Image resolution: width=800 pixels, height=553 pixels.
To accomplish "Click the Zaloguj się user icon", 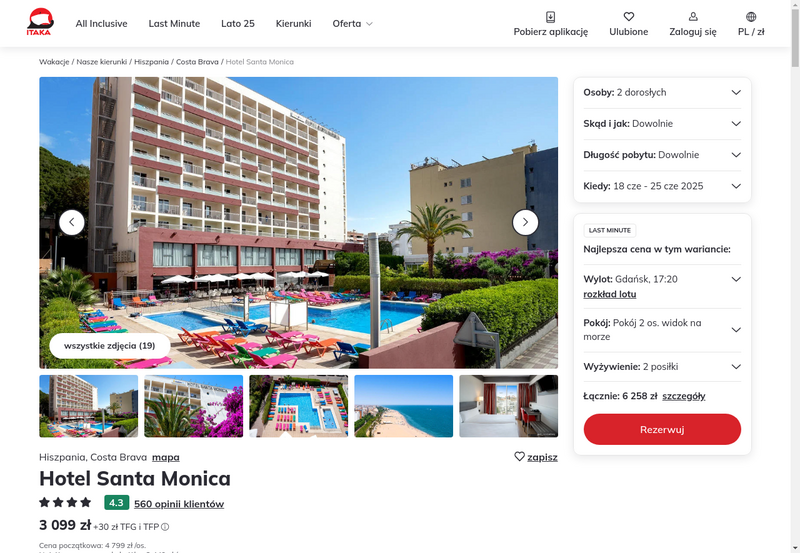I will tap(693, 17).
